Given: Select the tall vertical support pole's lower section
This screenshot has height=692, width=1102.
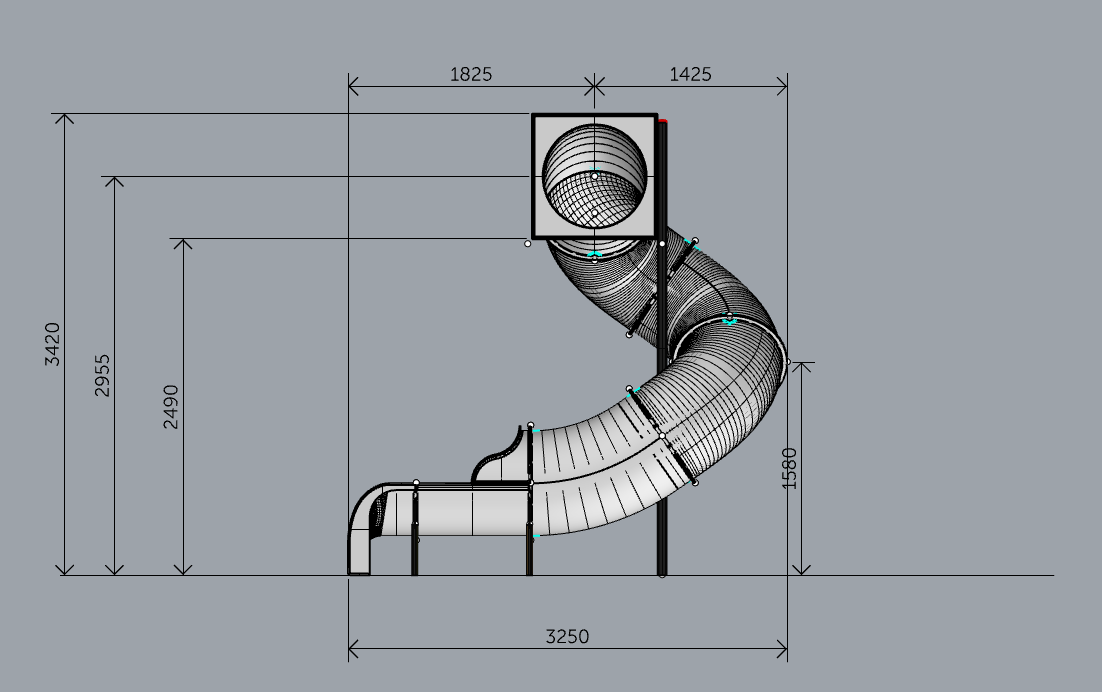Looking at the screenshot, I should pyautogui.click(x=662, y=530).
